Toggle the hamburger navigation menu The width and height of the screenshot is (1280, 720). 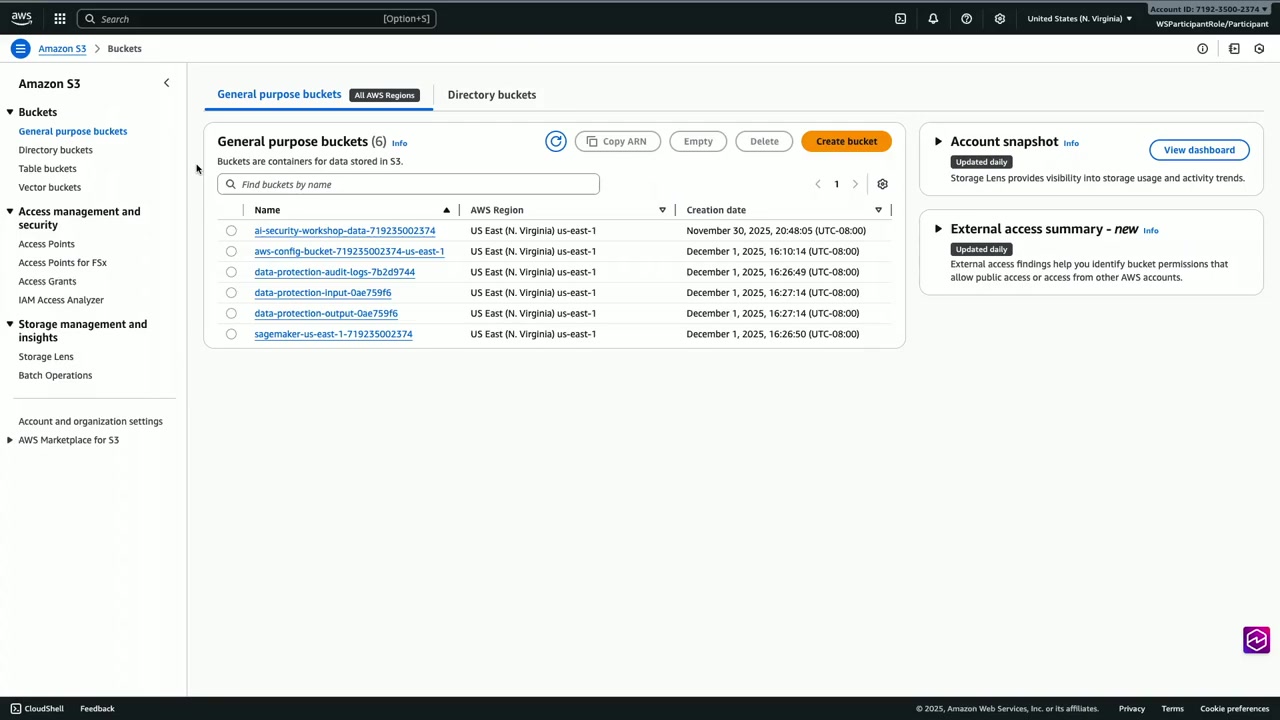(20, 48)
